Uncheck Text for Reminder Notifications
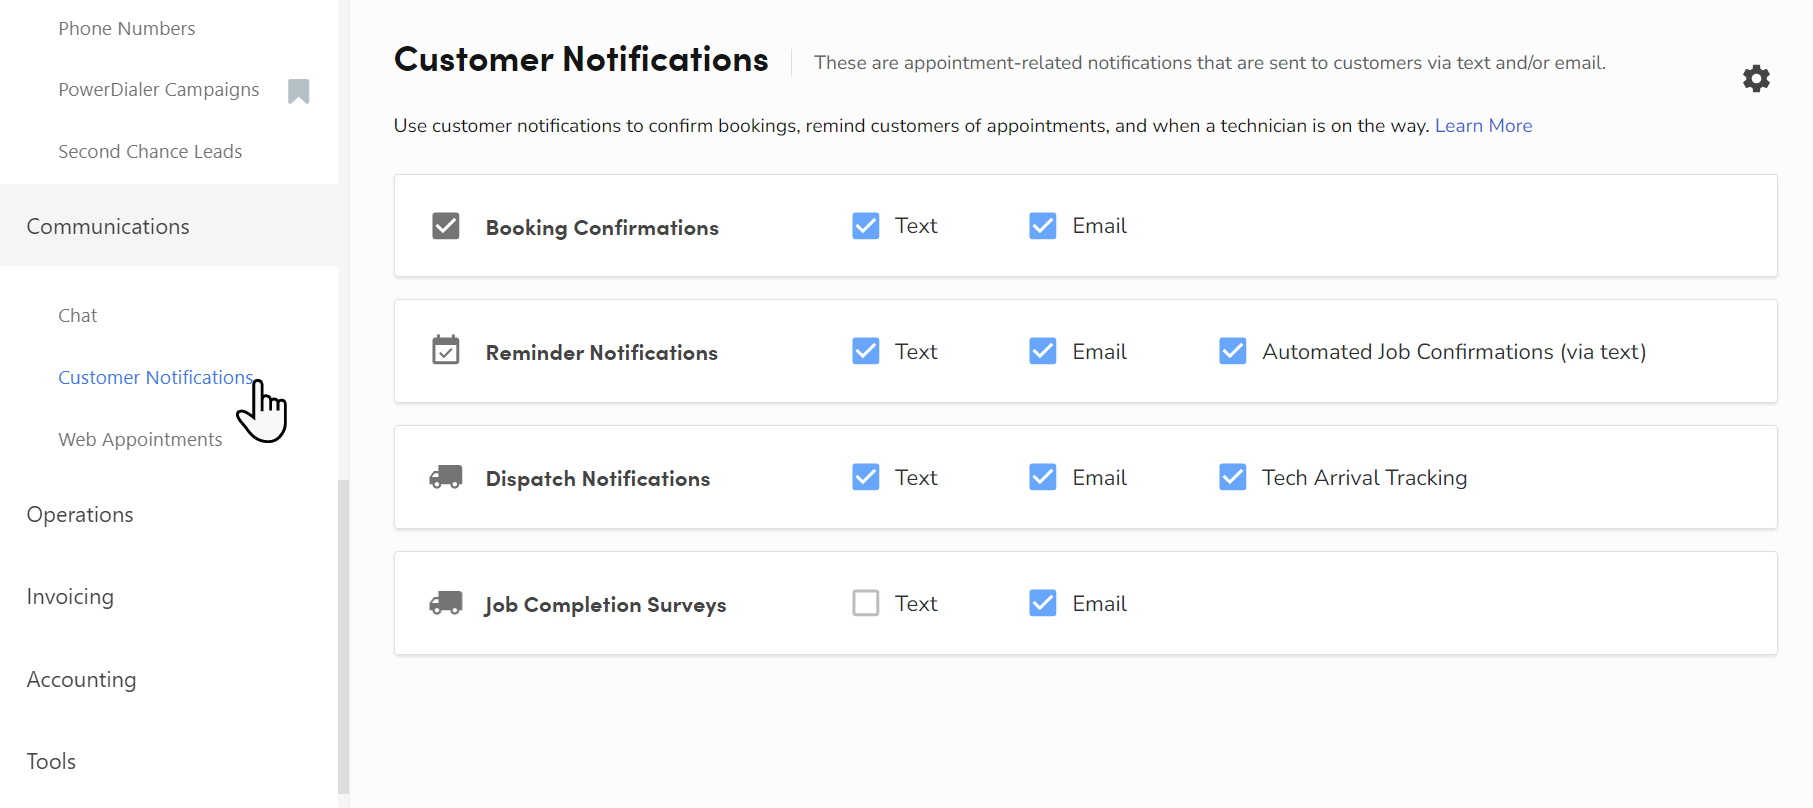The height and width of the screenshot is (808, 1813). coord(866,351)
